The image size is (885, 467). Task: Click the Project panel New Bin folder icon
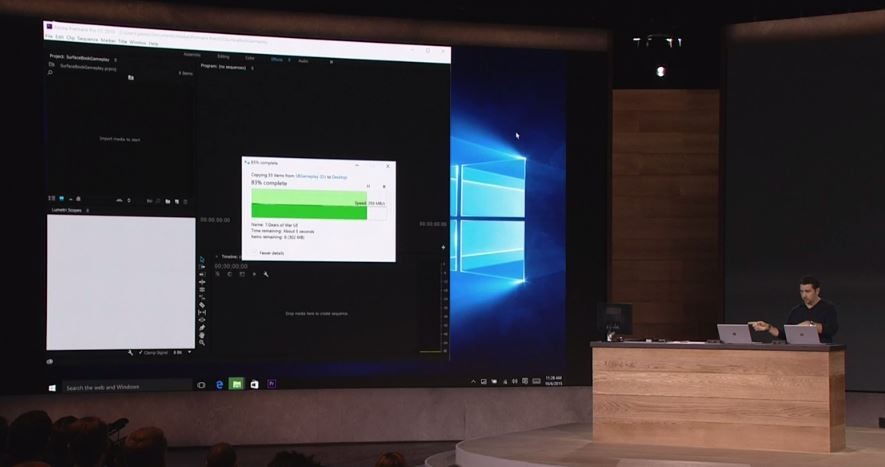(168, 202)
